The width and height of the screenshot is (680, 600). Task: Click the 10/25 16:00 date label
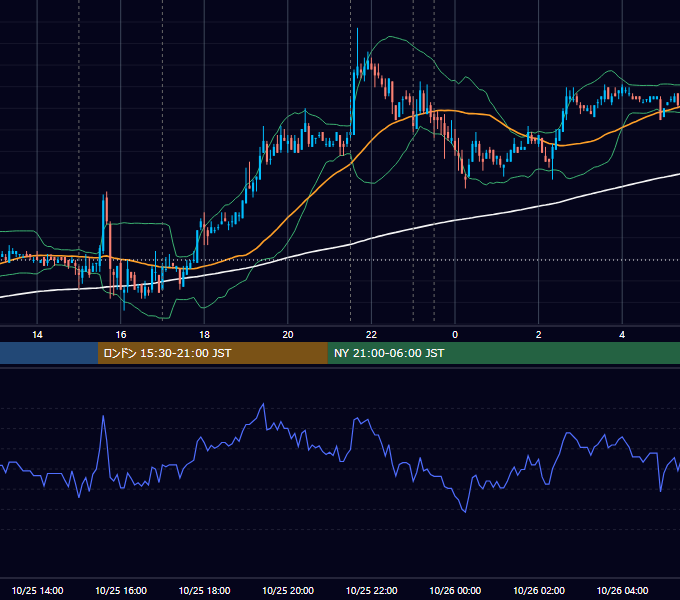pos(121,590)
